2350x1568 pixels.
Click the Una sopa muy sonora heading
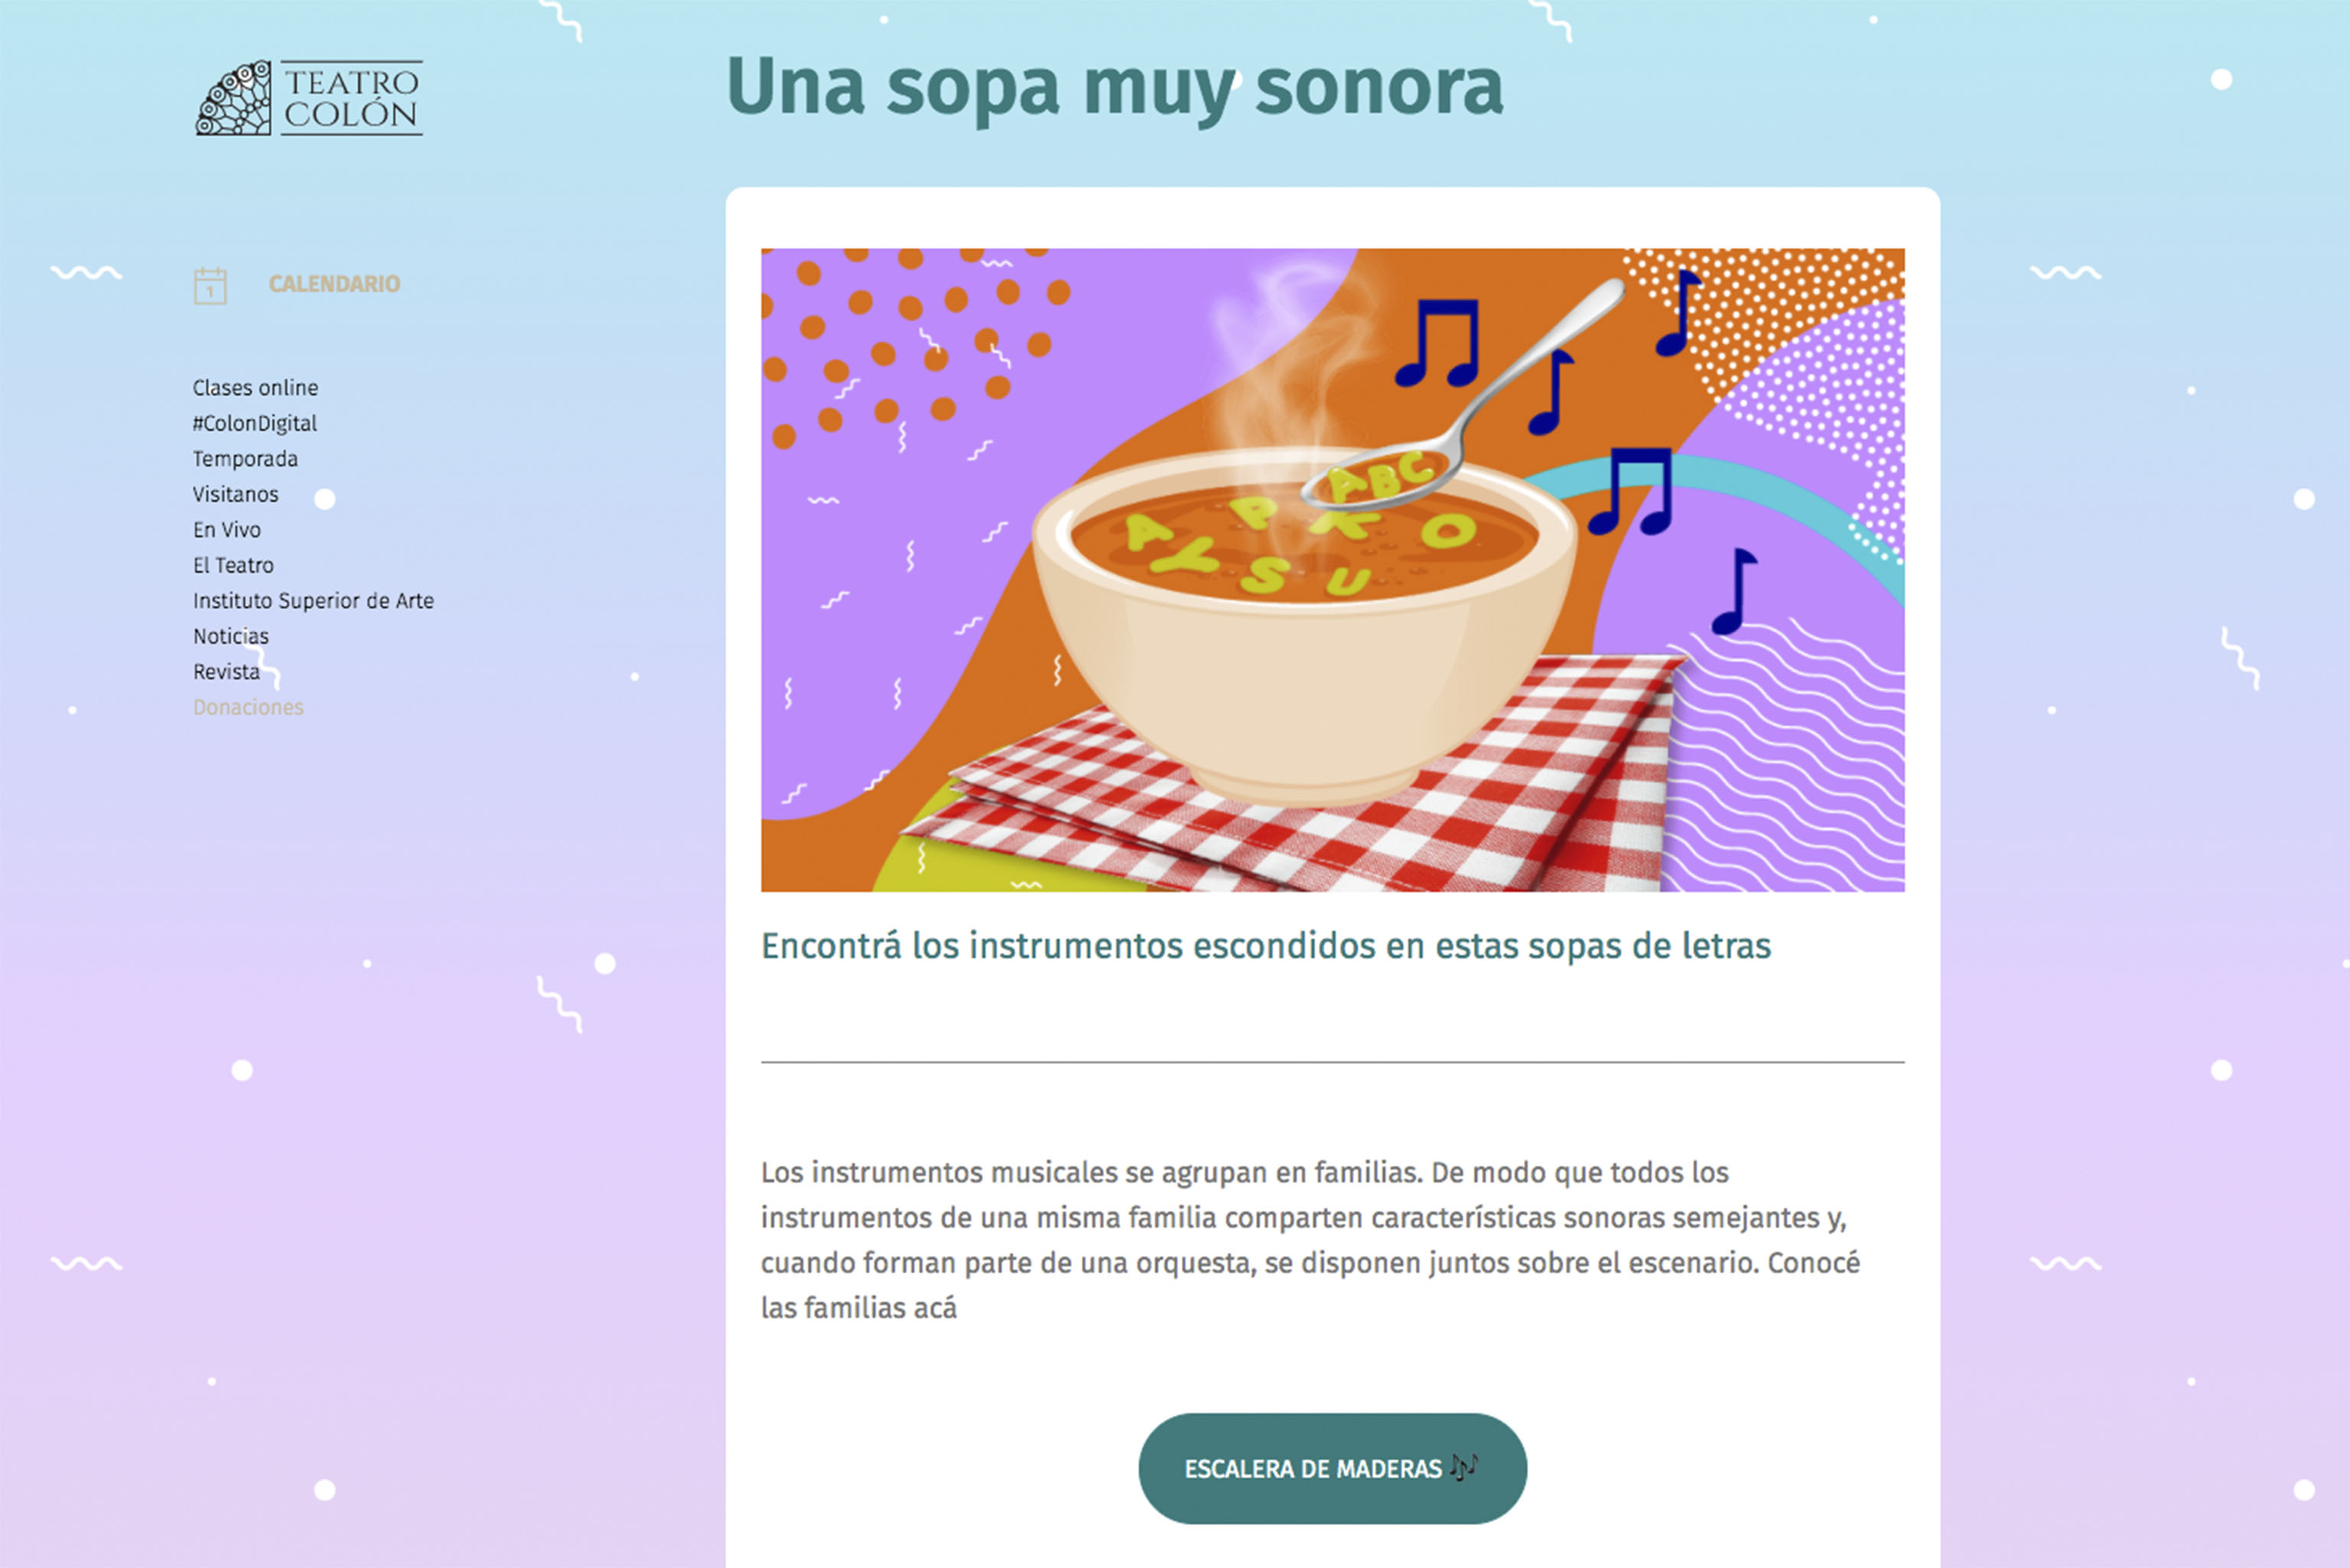point(1114,87)
